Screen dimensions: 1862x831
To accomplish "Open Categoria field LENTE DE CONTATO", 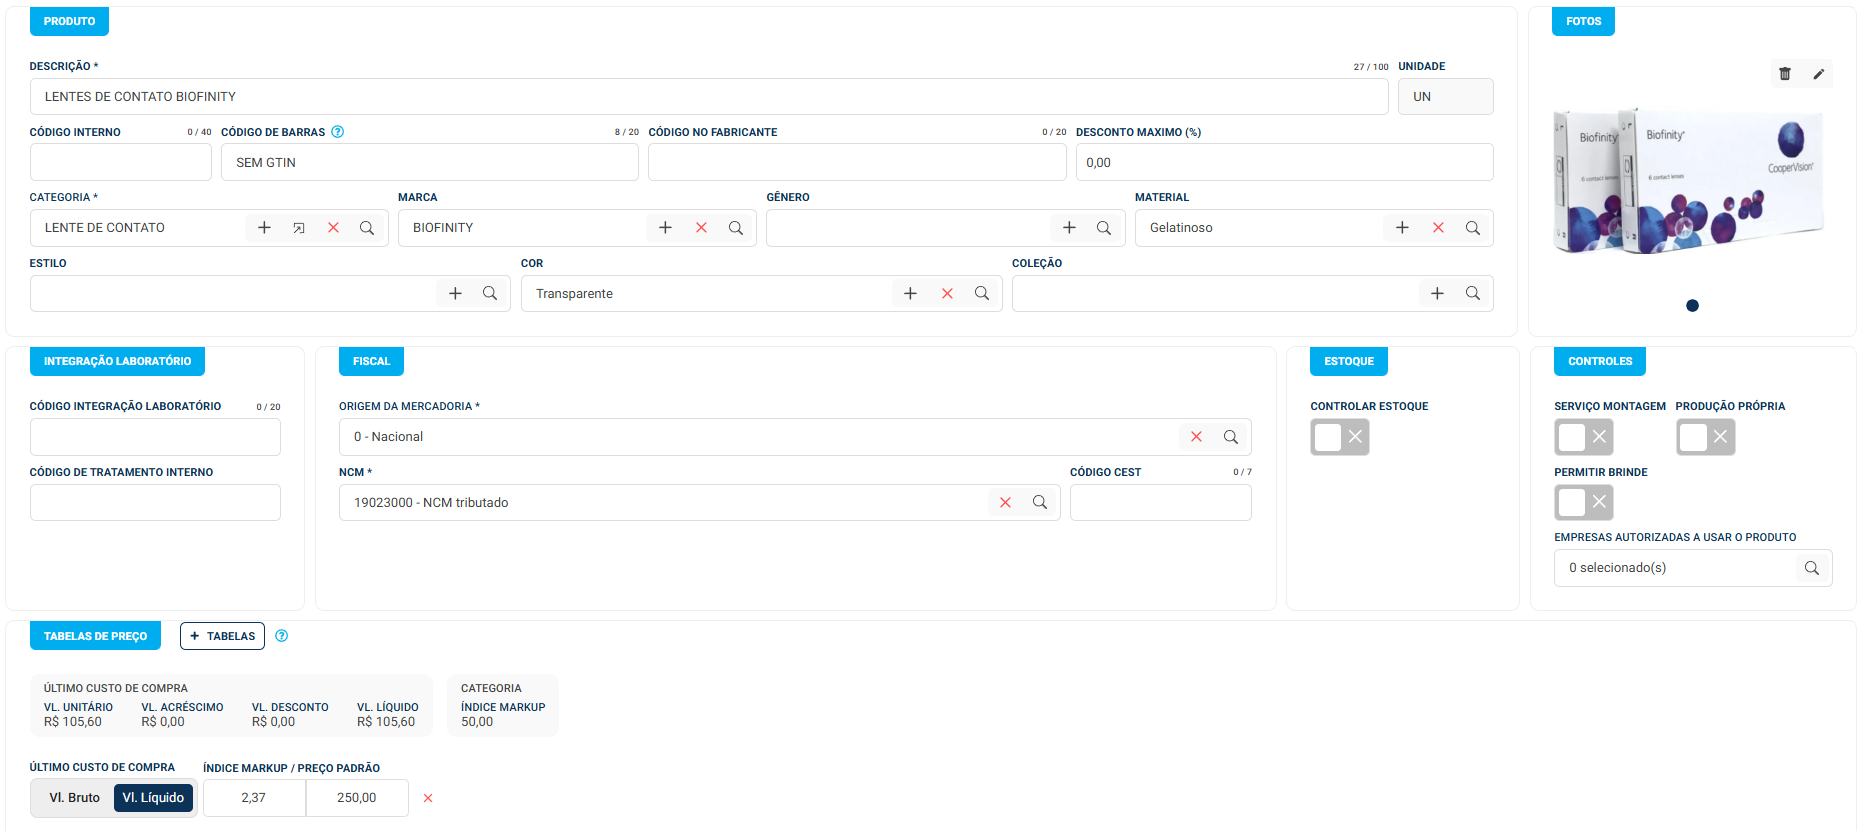I will pyautogui.click(x=209, y=228).
